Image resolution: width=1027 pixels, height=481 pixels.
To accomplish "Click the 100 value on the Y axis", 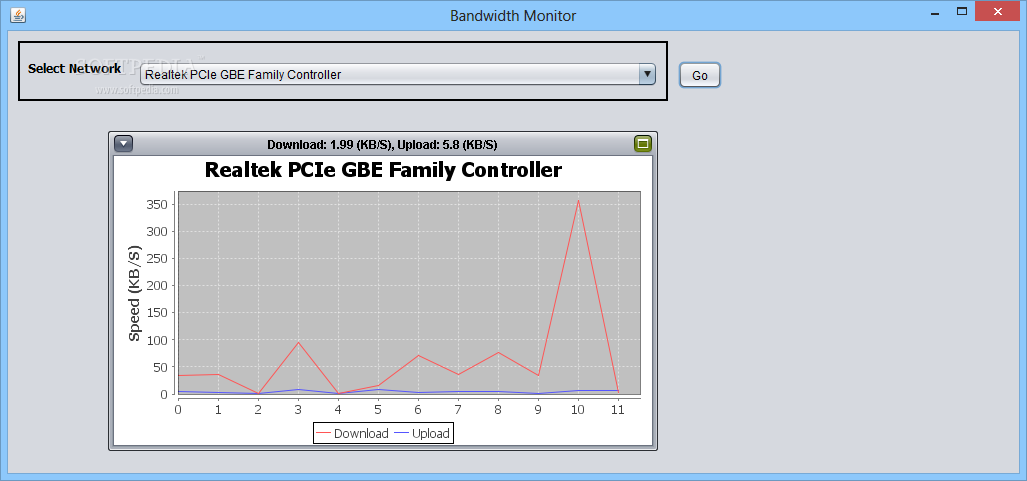I will (x=157, y=339).
